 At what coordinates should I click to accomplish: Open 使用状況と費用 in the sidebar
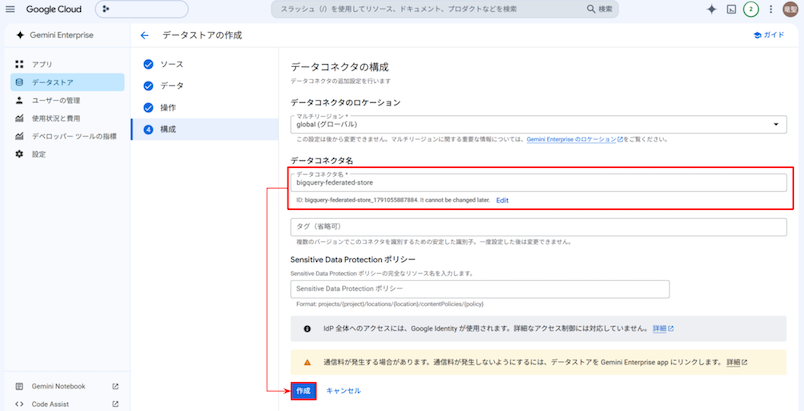pos(67,118)
